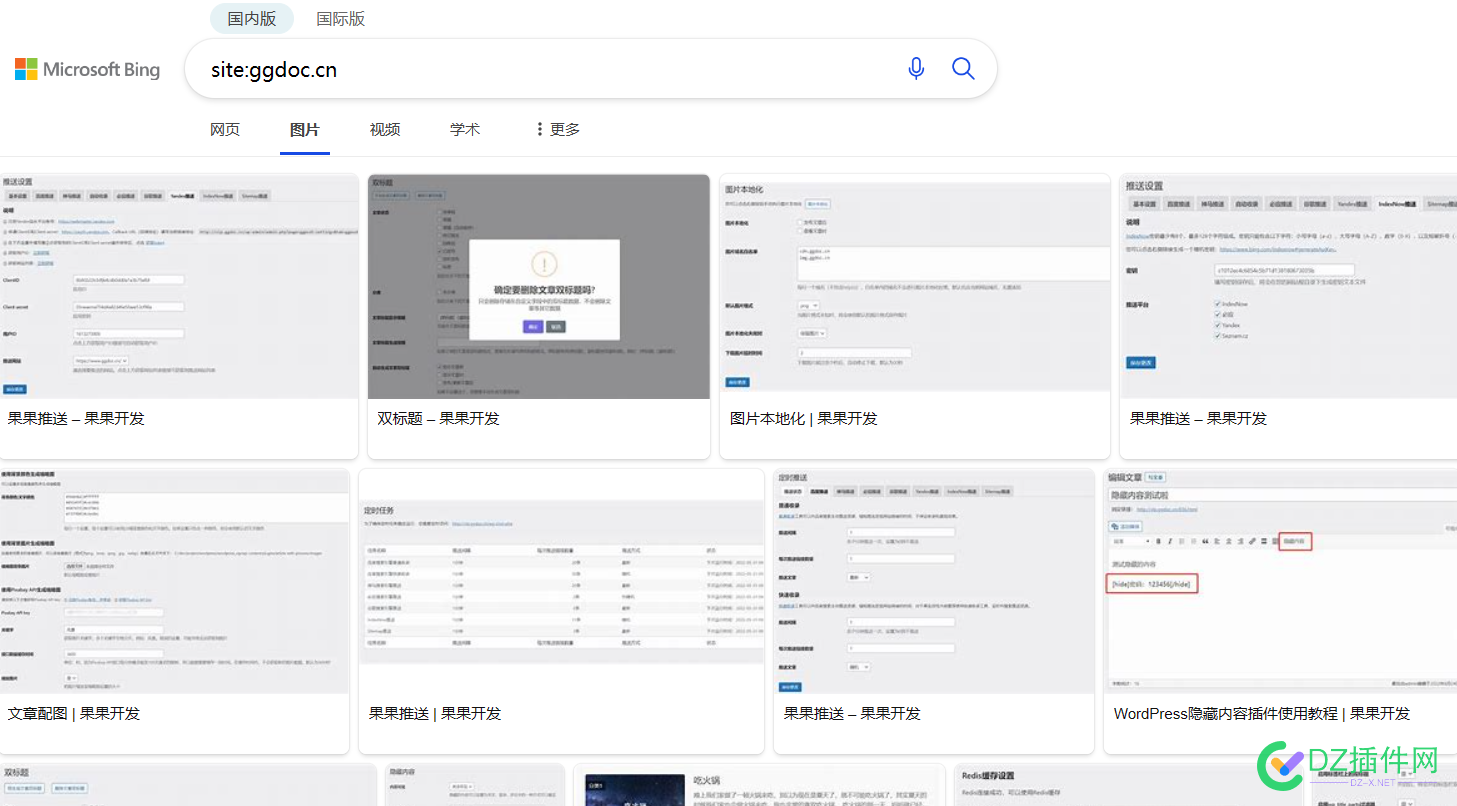The image size is (1457, 806).
Task: Open the 定时推送 settings thumbnail
Action: point(935,581)
